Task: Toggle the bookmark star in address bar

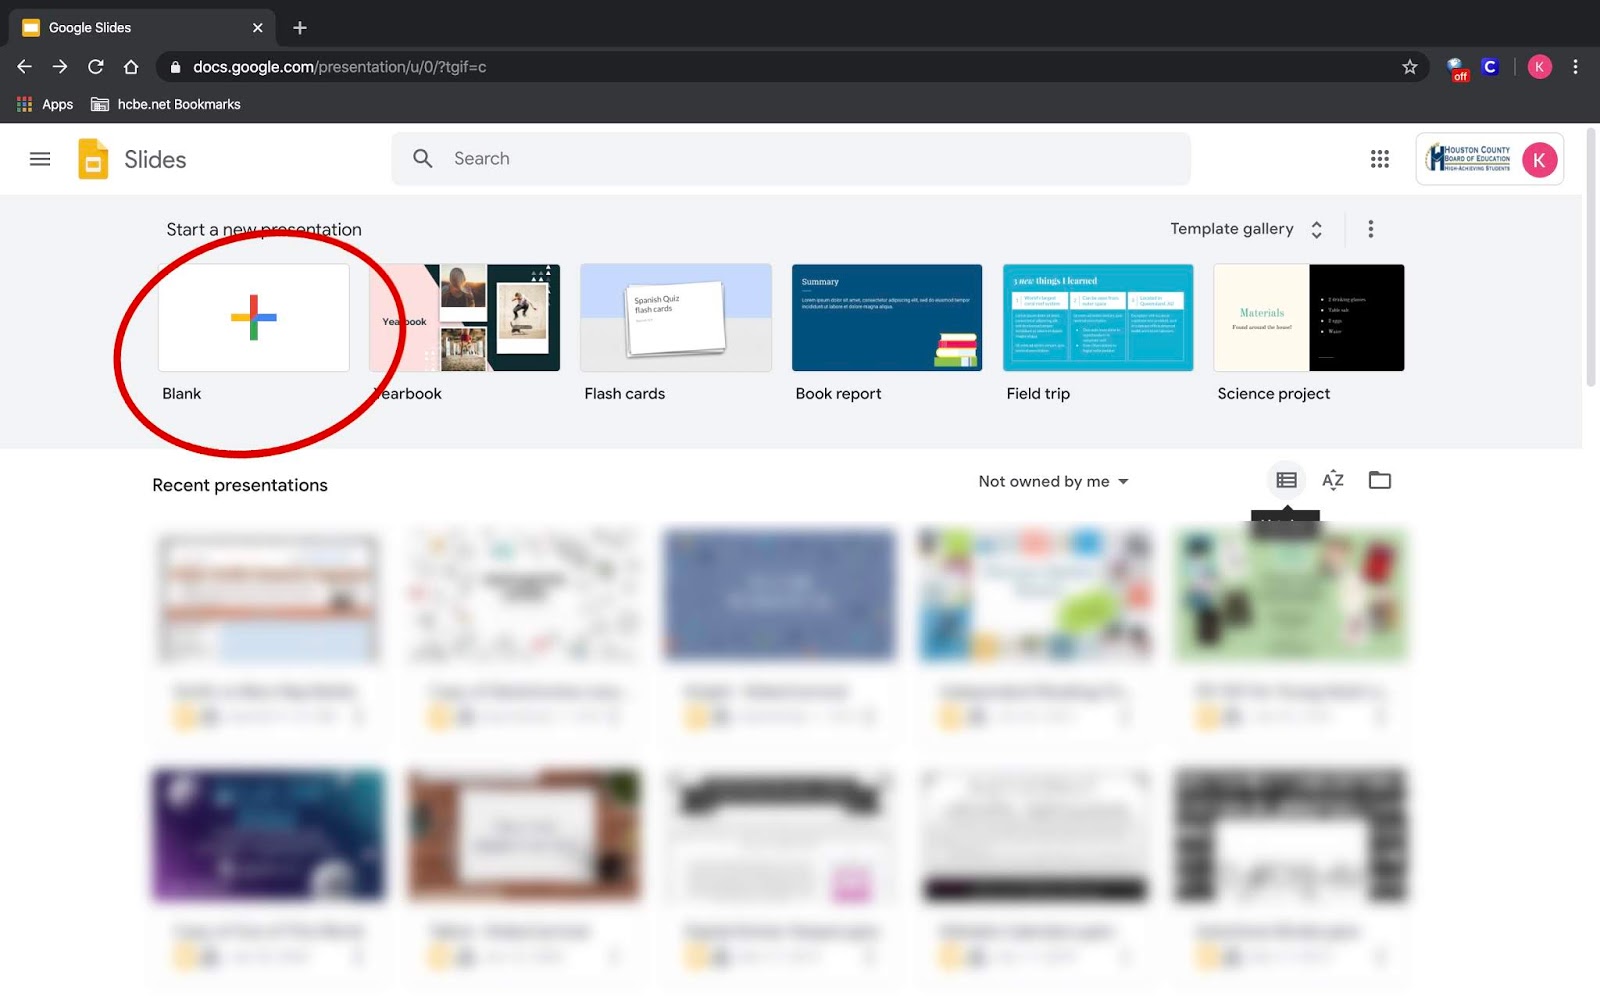Action: pos(1410,67)
